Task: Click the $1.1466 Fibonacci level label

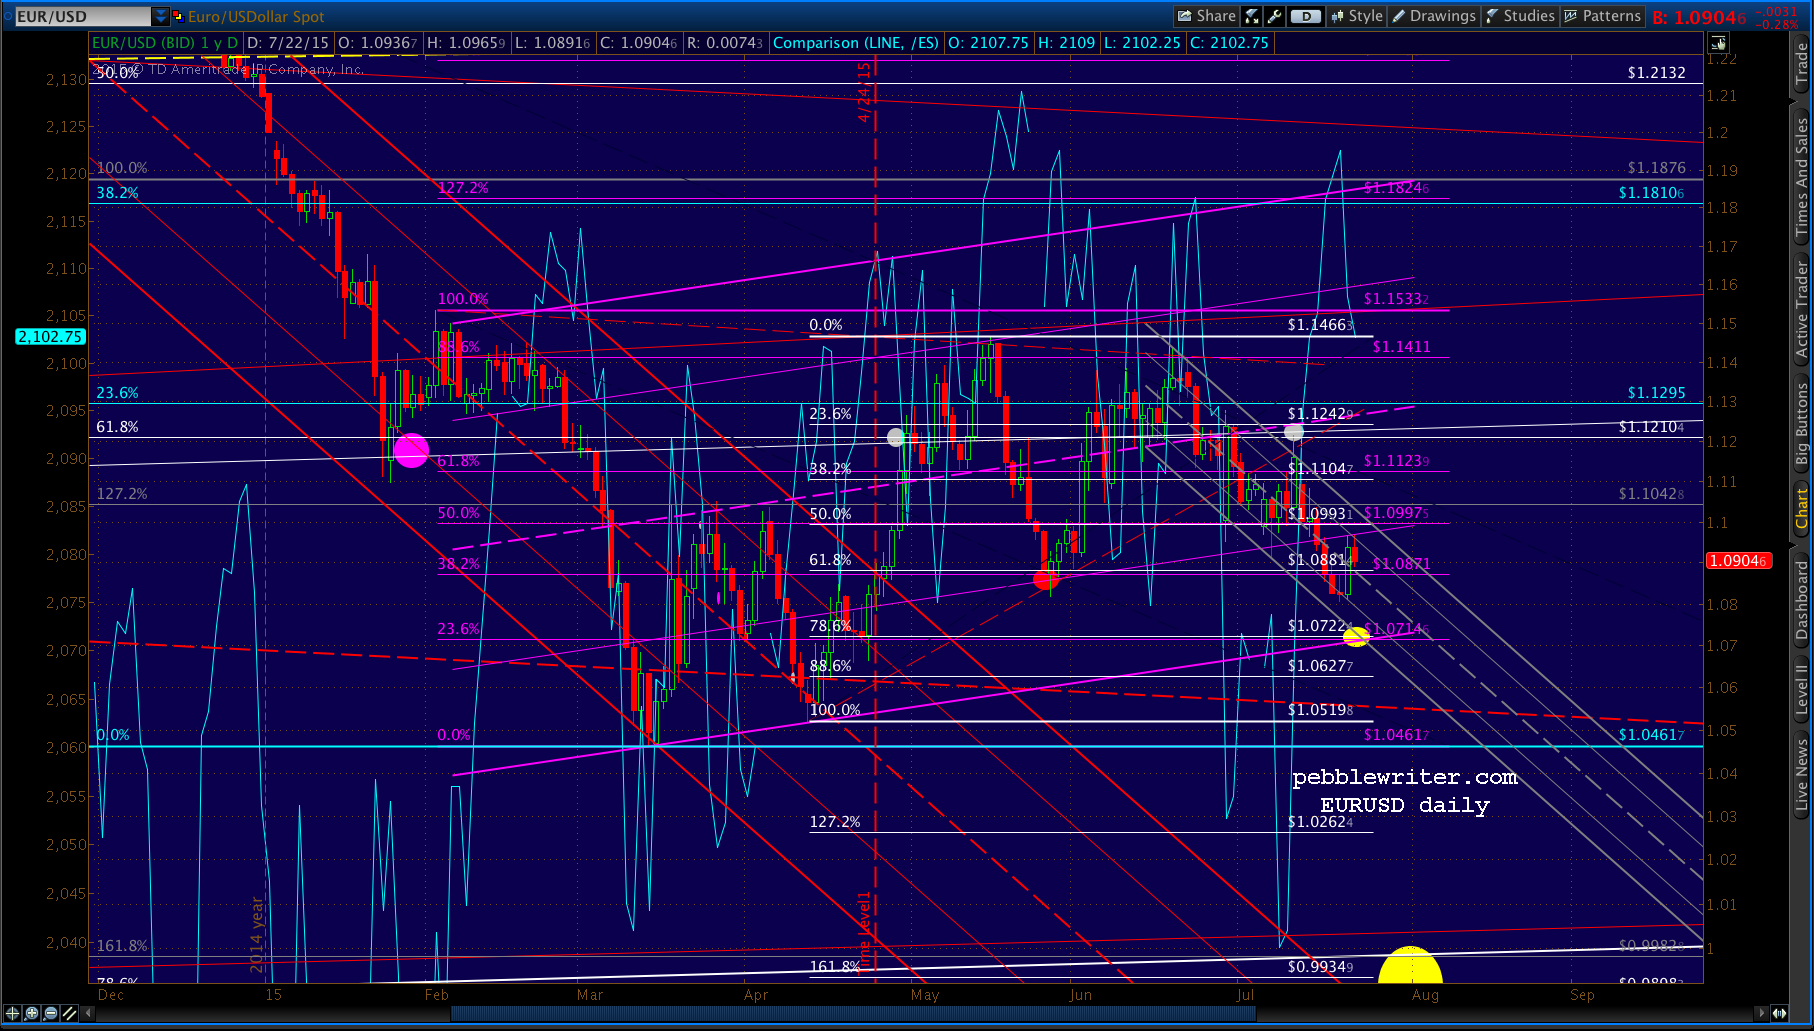Action: pyautogui.click(x=1320, y=325)
